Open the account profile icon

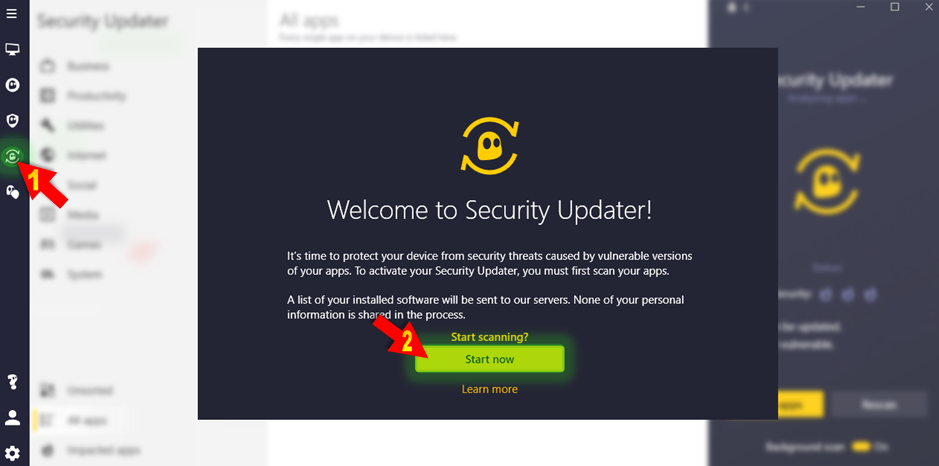point(12,417)
